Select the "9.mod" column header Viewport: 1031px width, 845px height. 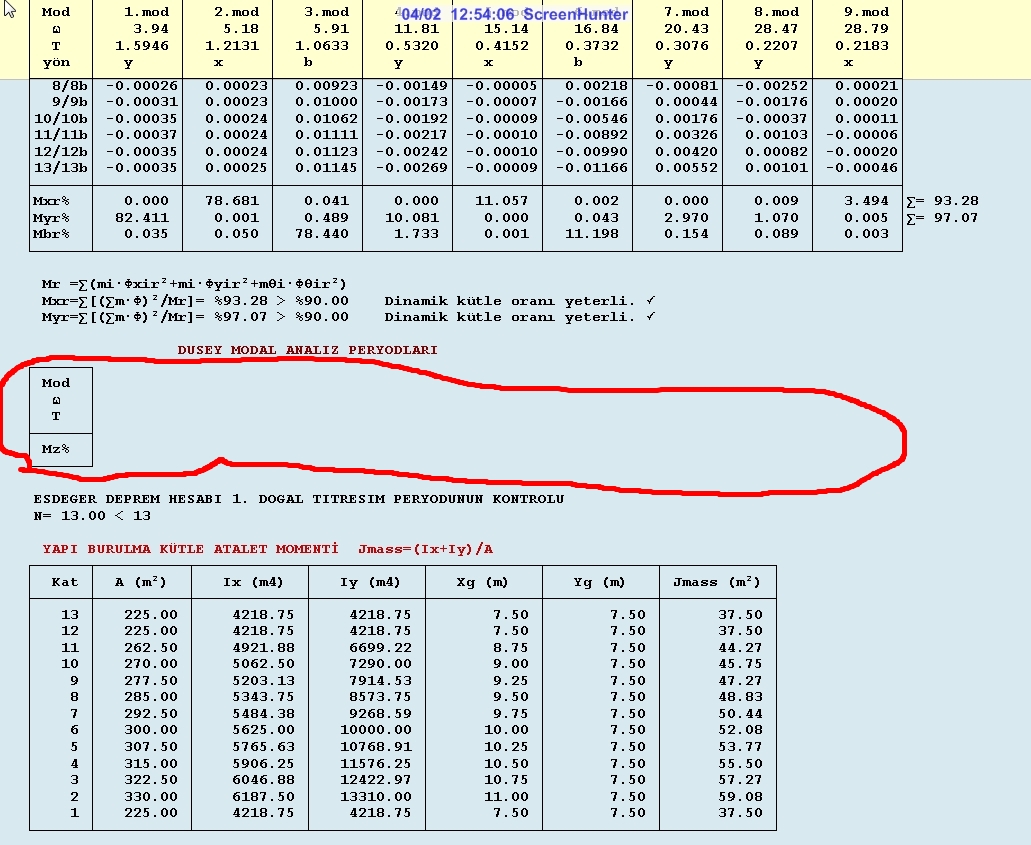click(866, 12)
